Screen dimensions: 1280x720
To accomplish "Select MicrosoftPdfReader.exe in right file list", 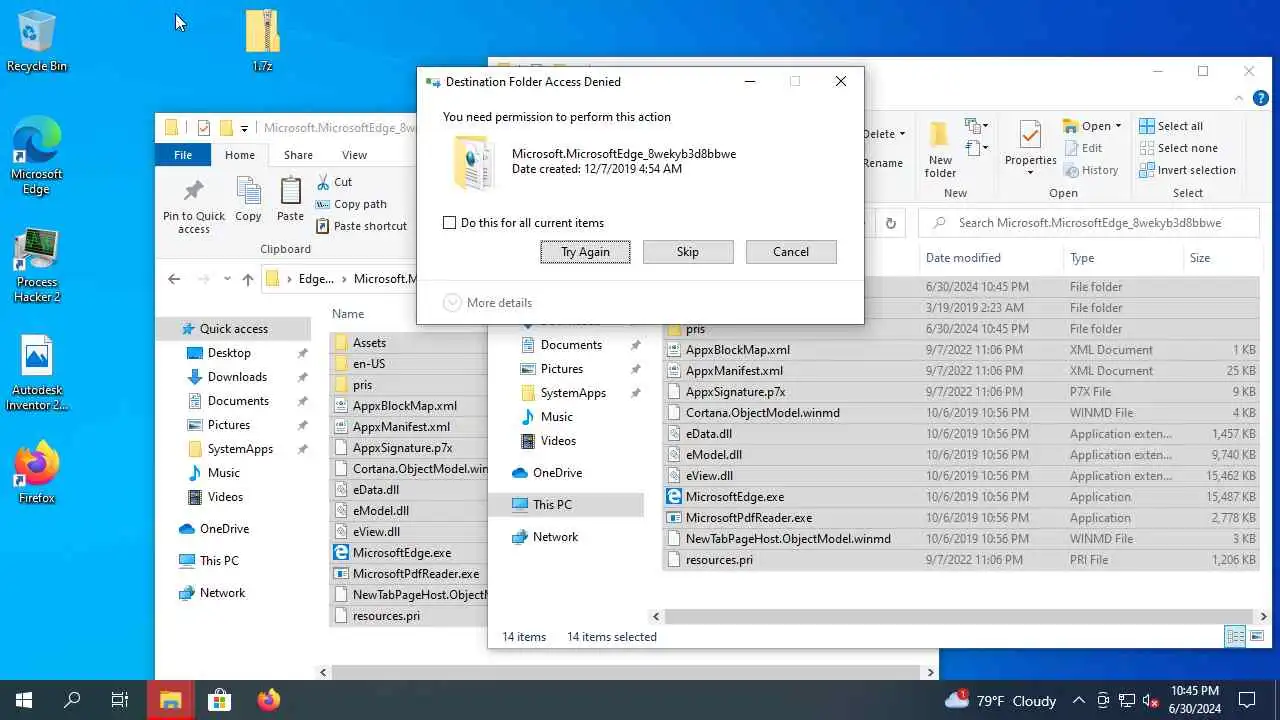I will (x=749, y=518).
